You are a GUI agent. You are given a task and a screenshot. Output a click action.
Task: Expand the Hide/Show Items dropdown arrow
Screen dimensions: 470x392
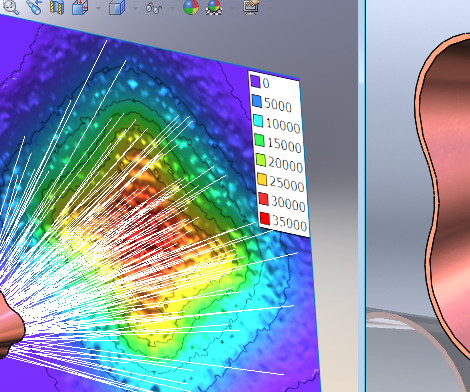[x=172, y=8]
